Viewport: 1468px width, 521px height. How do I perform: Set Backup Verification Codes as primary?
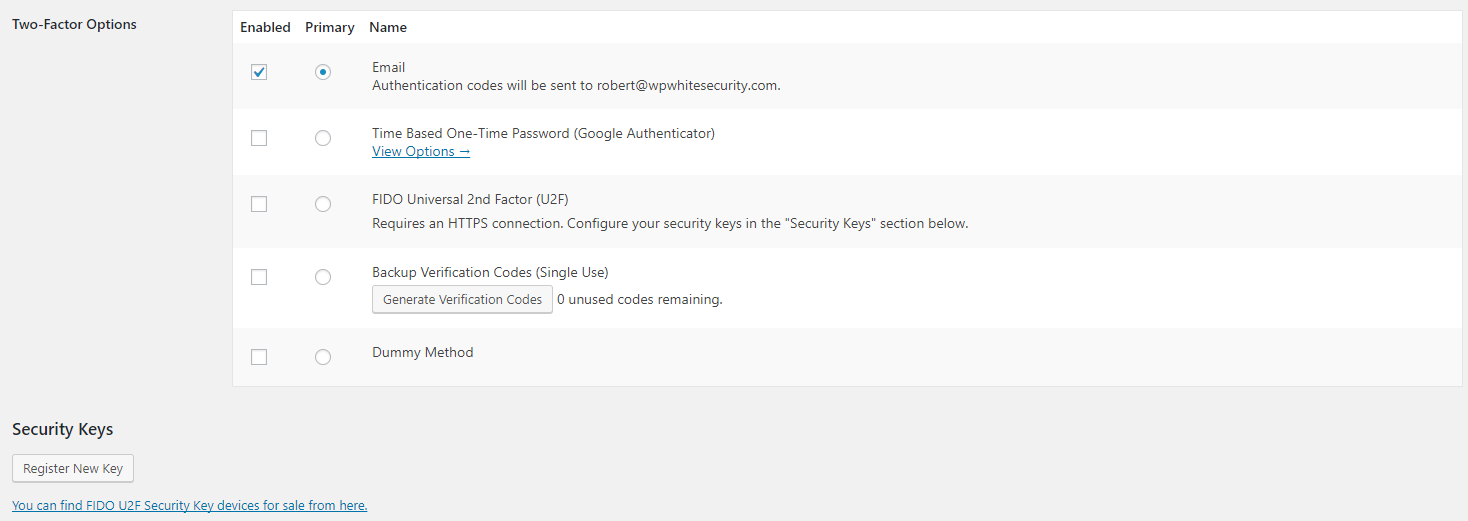point(322,277)
